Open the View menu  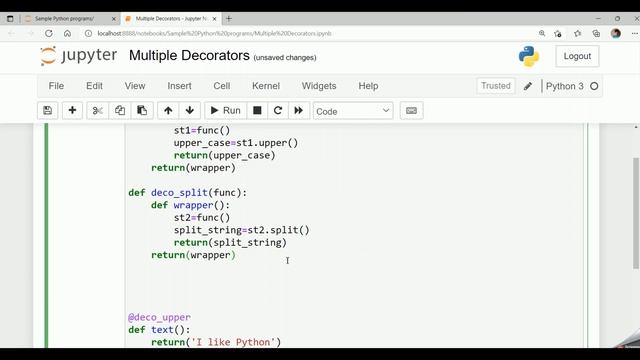[x=135, y=86]
